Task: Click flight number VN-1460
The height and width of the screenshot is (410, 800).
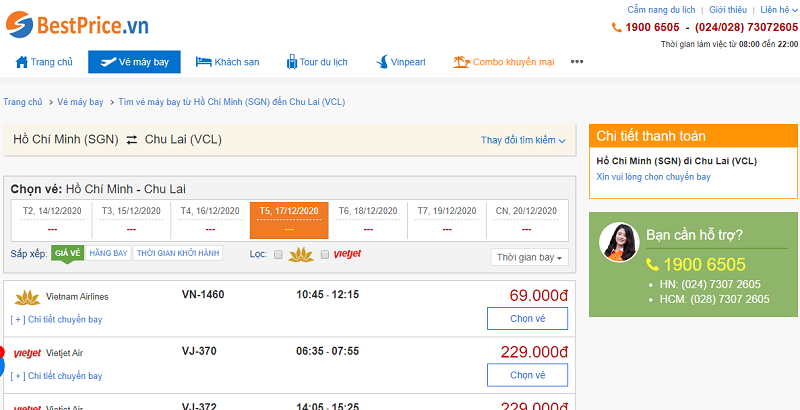Action: pyautogui.click(x=203, y=294)
